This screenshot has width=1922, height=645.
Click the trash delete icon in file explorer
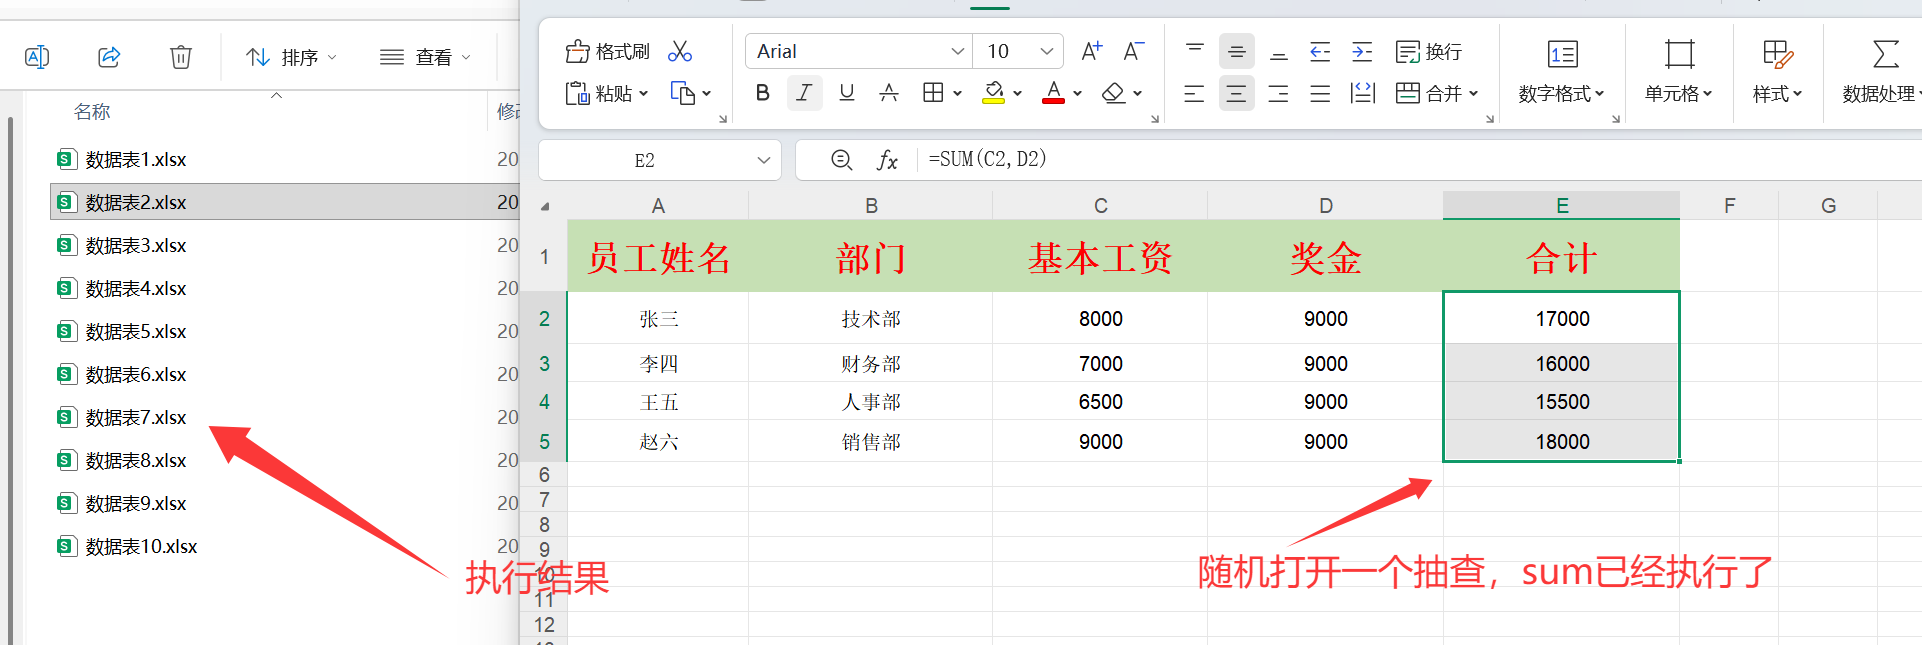click(181, 57)
